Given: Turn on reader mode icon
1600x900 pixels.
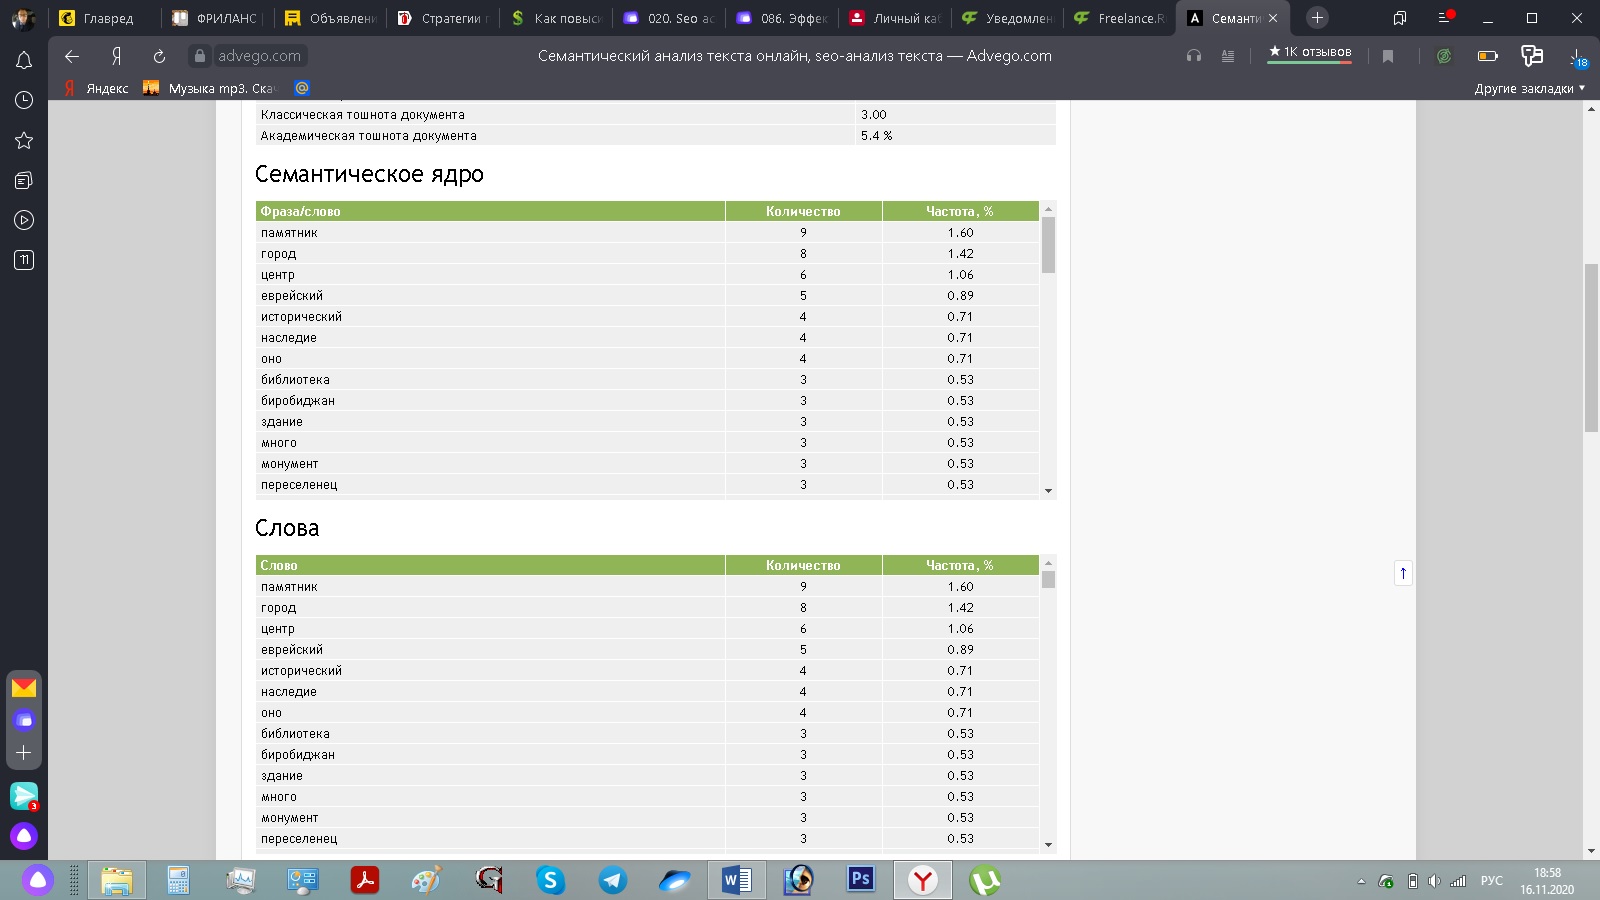Looking at the screenshot, I should click(x=1228, y=56).
